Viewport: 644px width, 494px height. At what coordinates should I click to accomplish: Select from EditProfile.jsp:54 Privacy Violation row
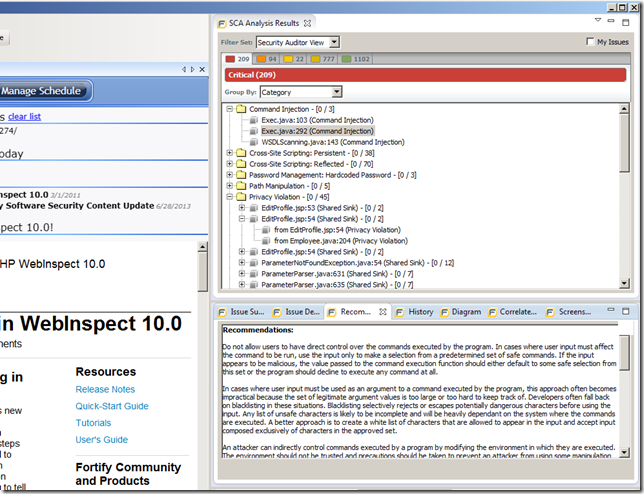pos(337,230)
